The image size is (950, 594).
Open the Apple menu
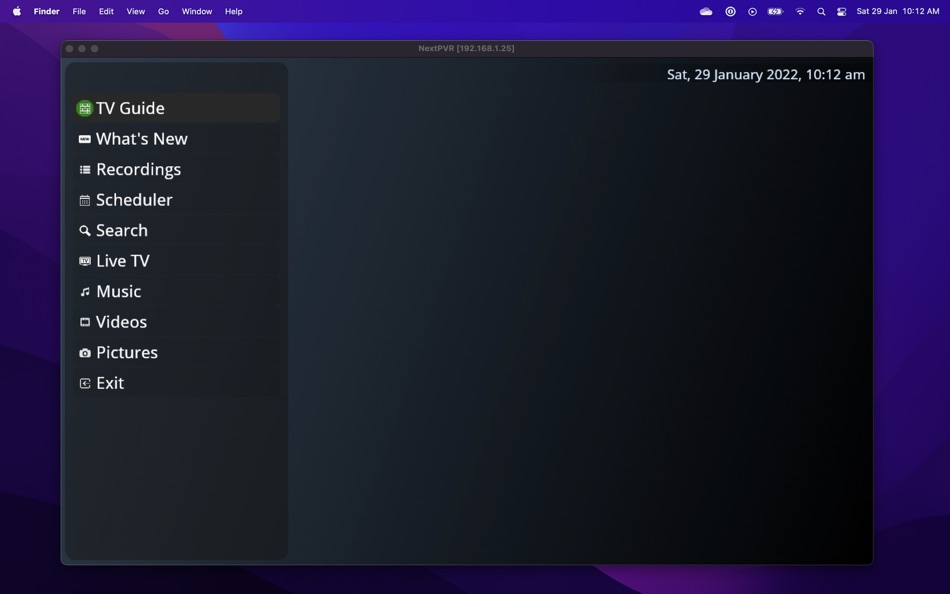tap(17, 11)
